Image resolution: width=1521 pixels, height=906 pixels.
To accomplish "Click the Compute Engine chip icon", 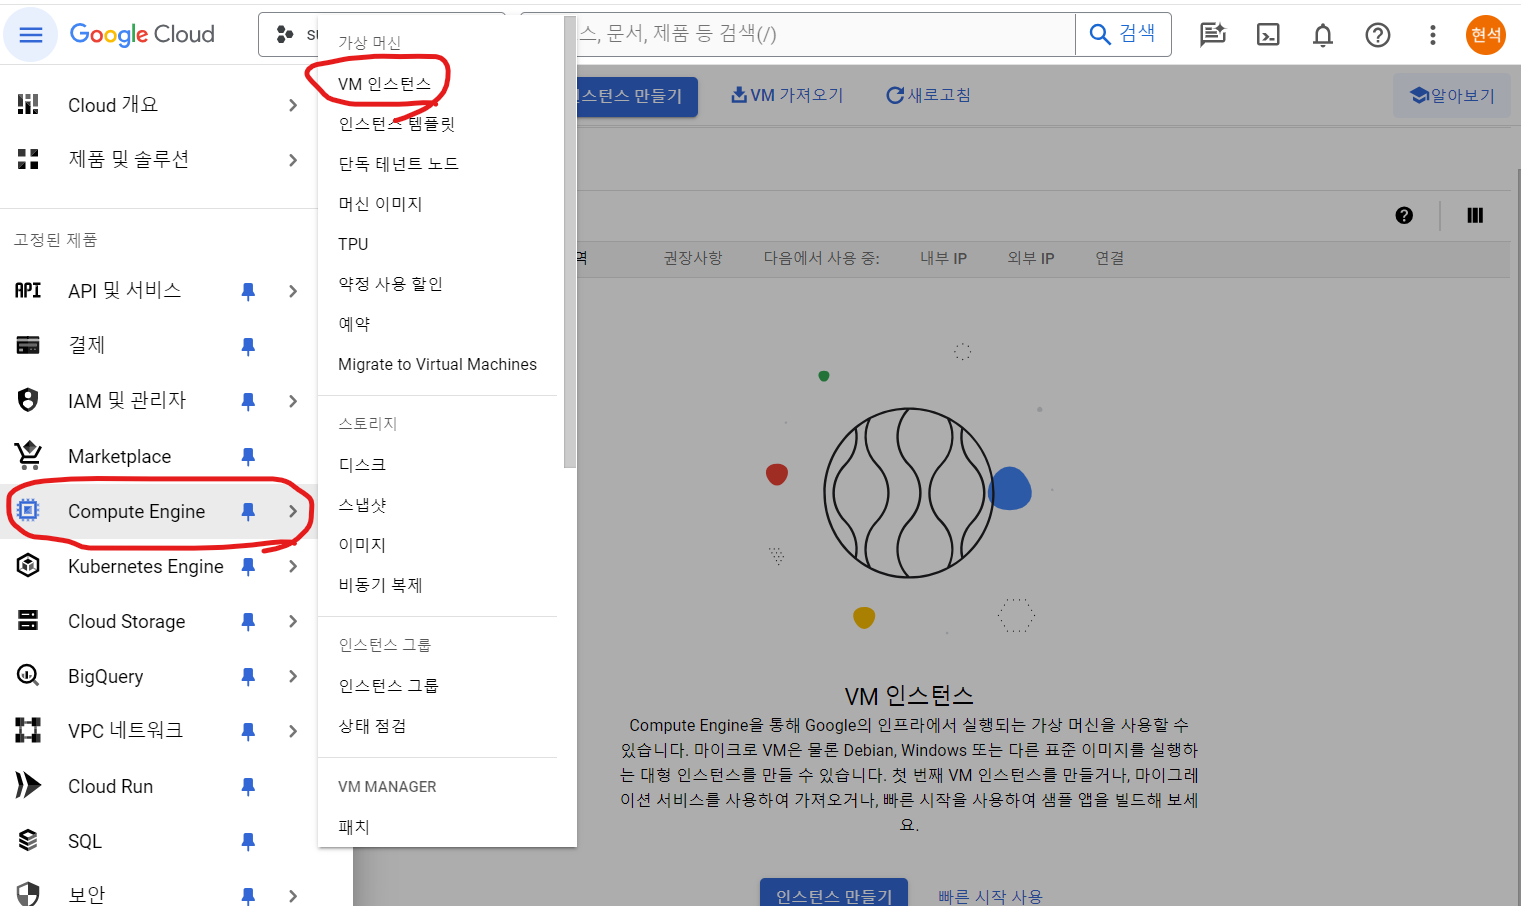I will point(28,510).
